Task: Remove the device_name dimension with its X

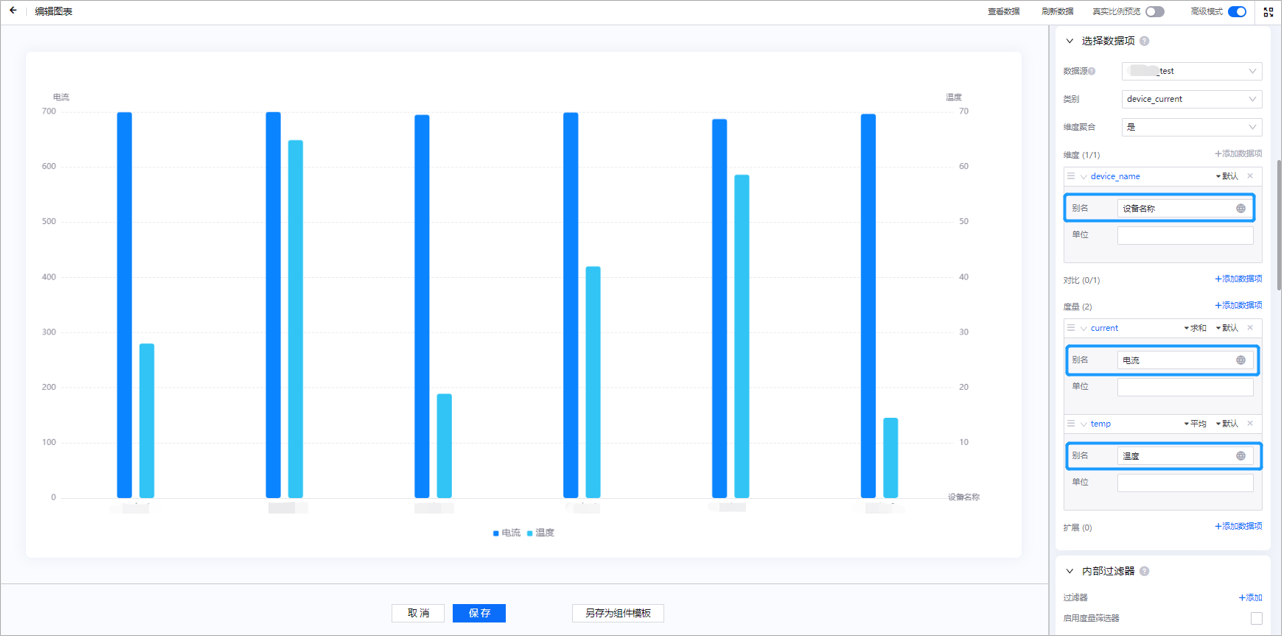Action: click(x=1250, y=176)
